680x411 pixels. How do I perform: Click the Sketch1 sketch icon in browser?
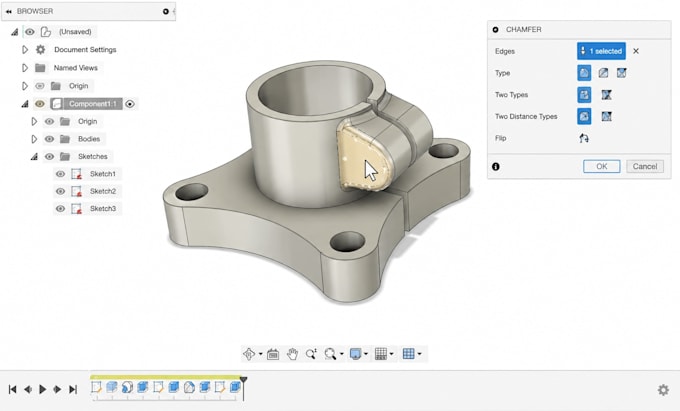point(76,174)
